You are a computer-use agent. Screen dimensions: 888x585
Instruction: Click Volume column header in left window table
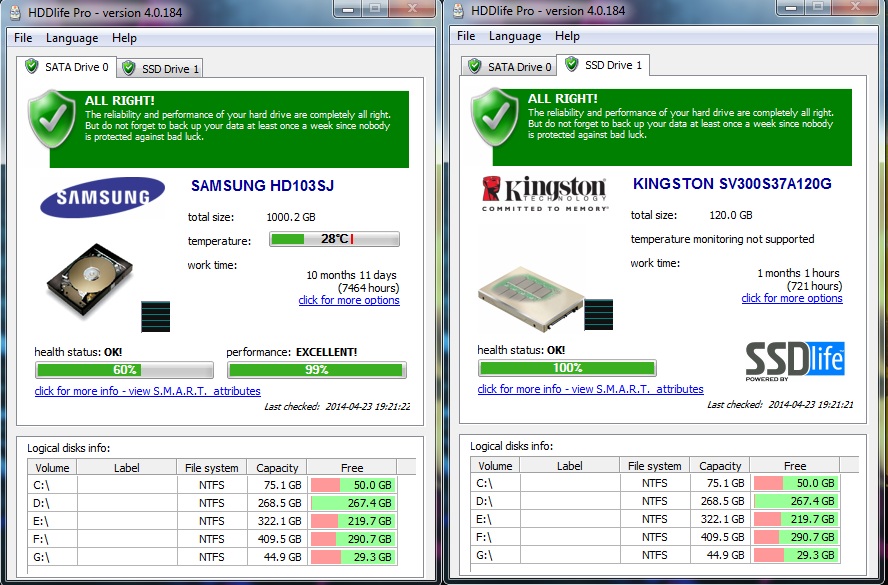(x=52, y=468)
